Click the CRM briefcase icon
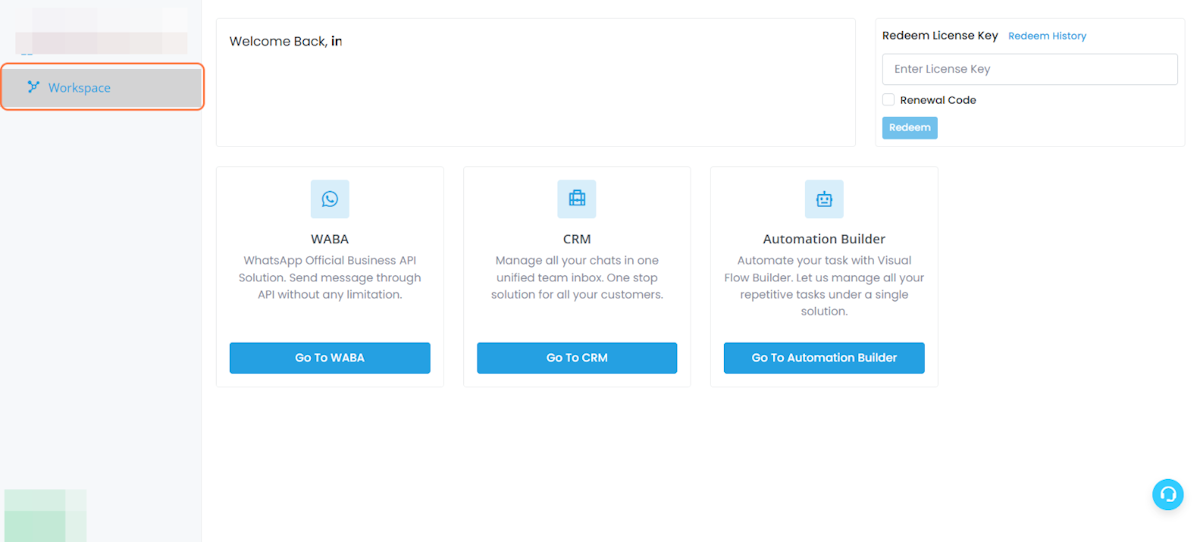Image resolution: width=1200 pixels, height=542 pixels. pyautogui.click(x=577, y=199)
